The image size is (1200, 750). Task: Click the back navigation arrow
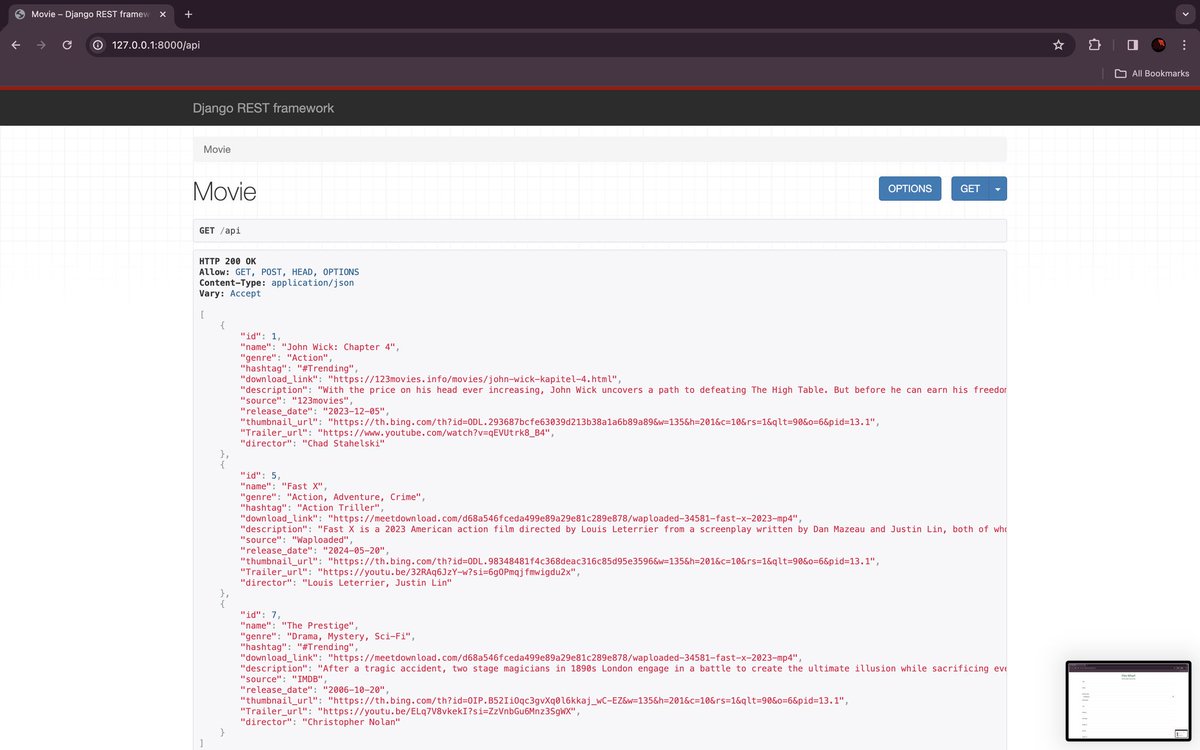point(15,45)
